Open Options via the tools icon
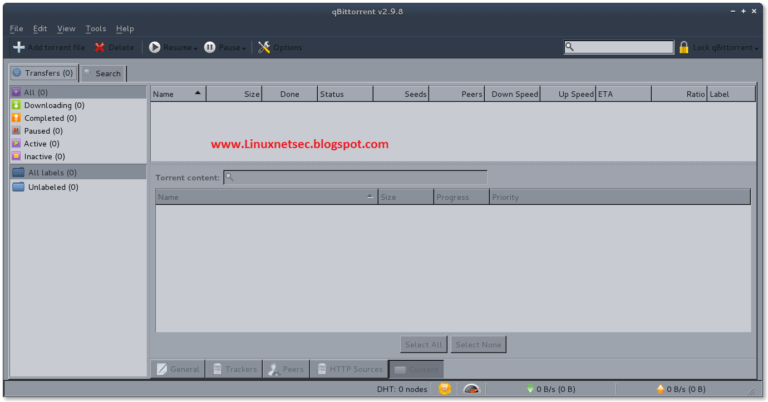 tap(264, 47)
